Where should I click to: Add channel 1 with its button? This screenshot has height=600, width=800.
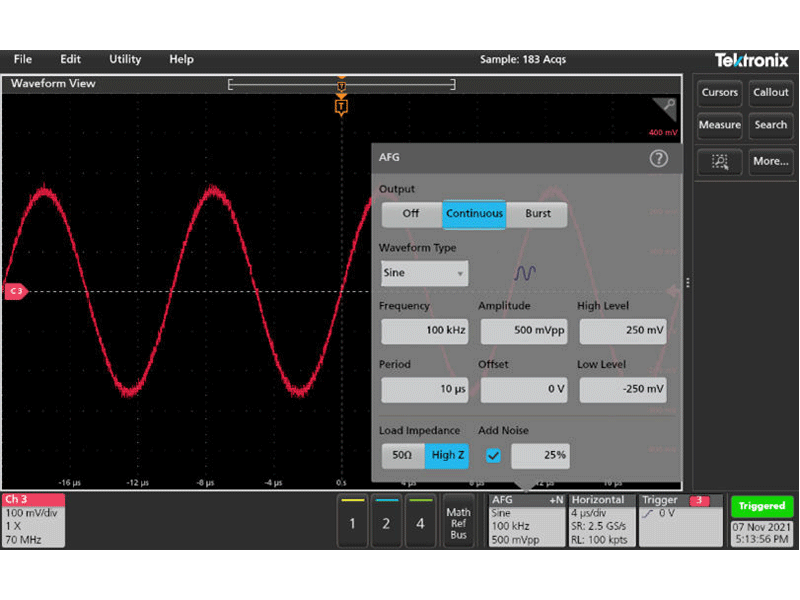pos(351,520)
